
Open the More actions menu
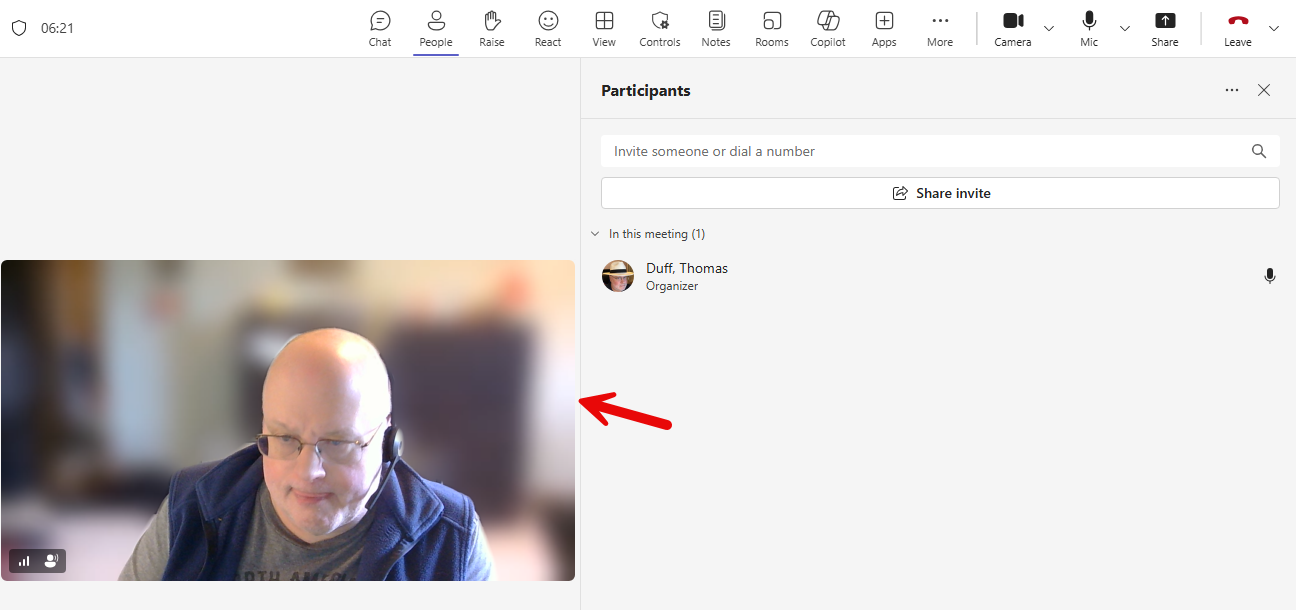coord(940,28)
